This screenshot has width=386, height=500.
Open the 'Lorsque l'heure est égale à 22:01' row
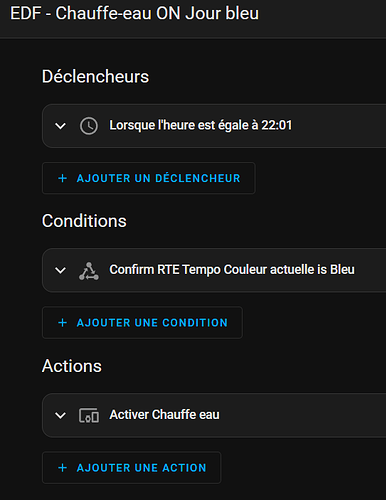[x=214, y=126]
